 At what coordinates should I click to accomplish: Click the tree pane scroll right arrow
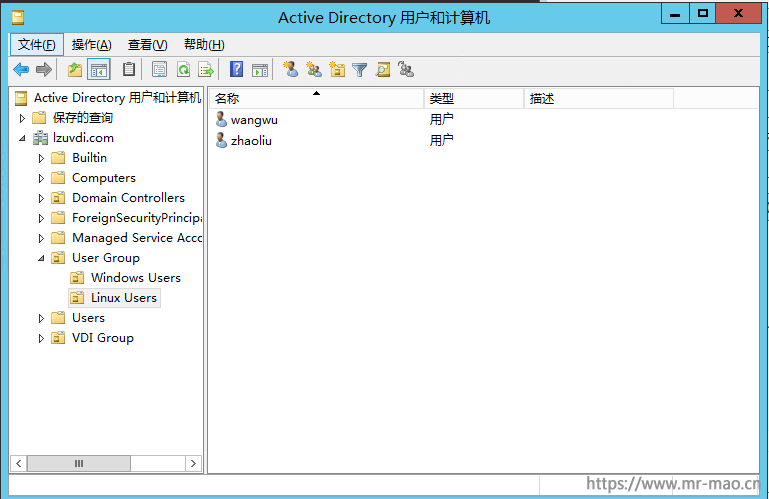tap(193, 463)
